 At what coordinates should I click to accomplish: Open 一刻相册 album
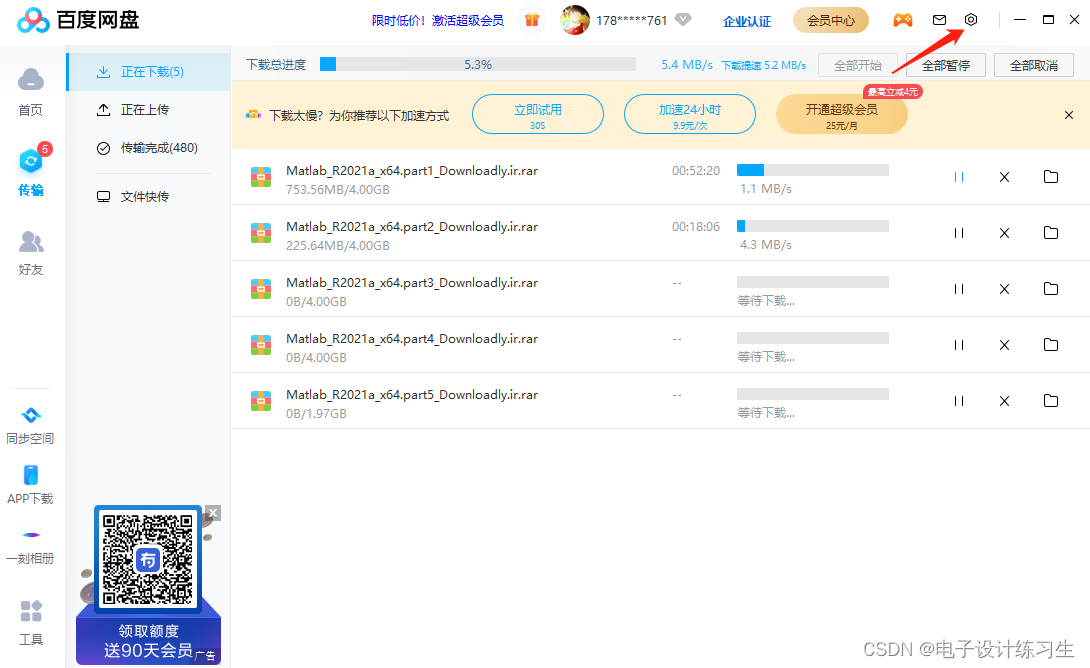tap(30, 547)
